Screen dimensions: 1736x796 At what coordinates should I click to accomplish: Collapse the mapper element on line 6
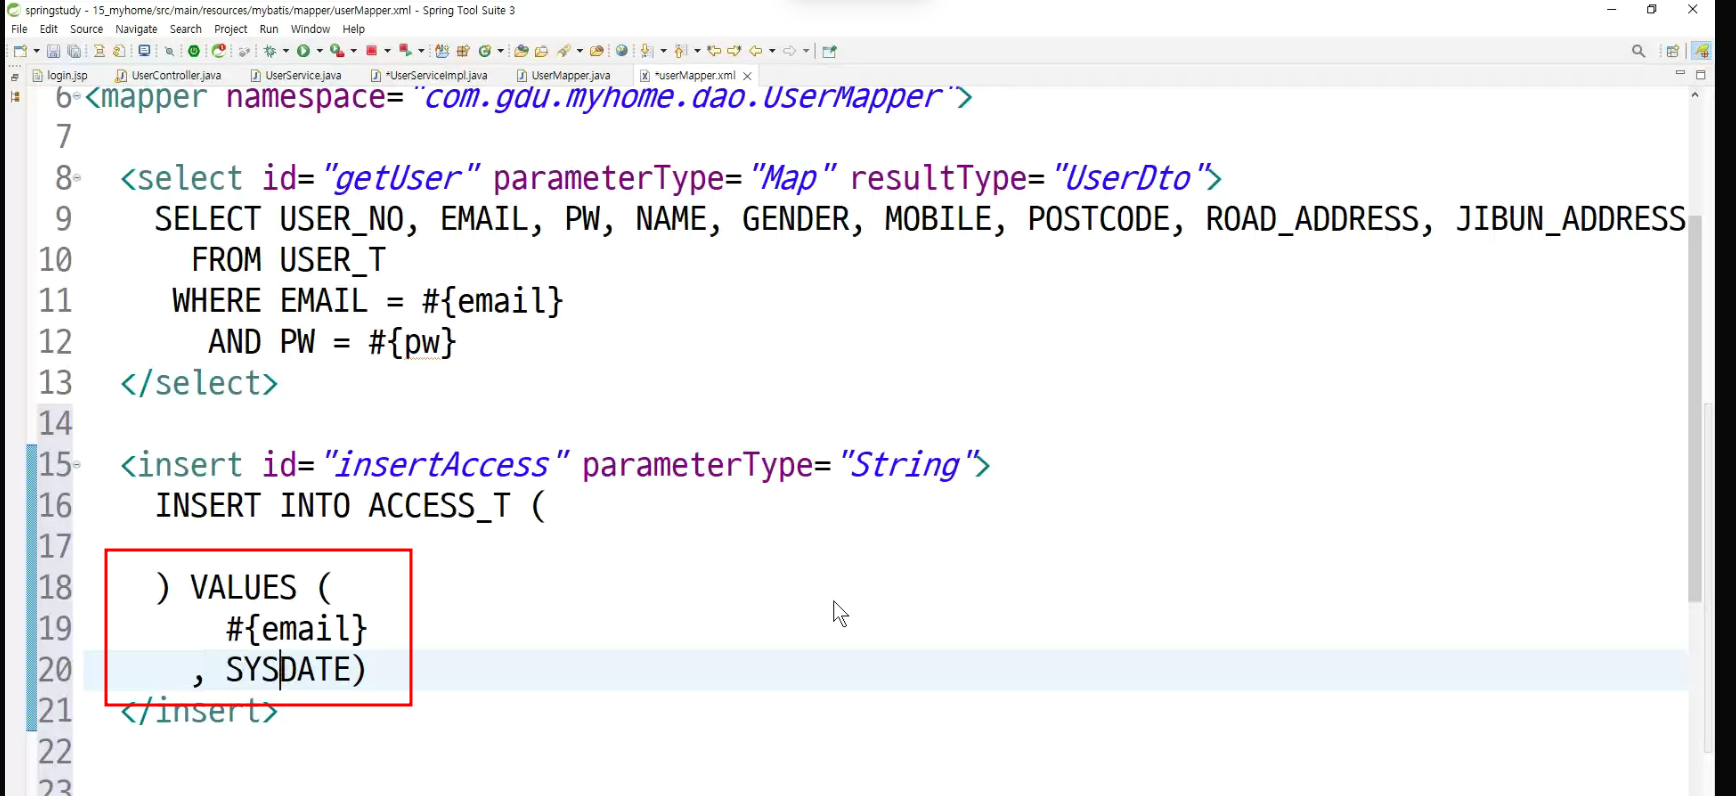pos(77,96)
